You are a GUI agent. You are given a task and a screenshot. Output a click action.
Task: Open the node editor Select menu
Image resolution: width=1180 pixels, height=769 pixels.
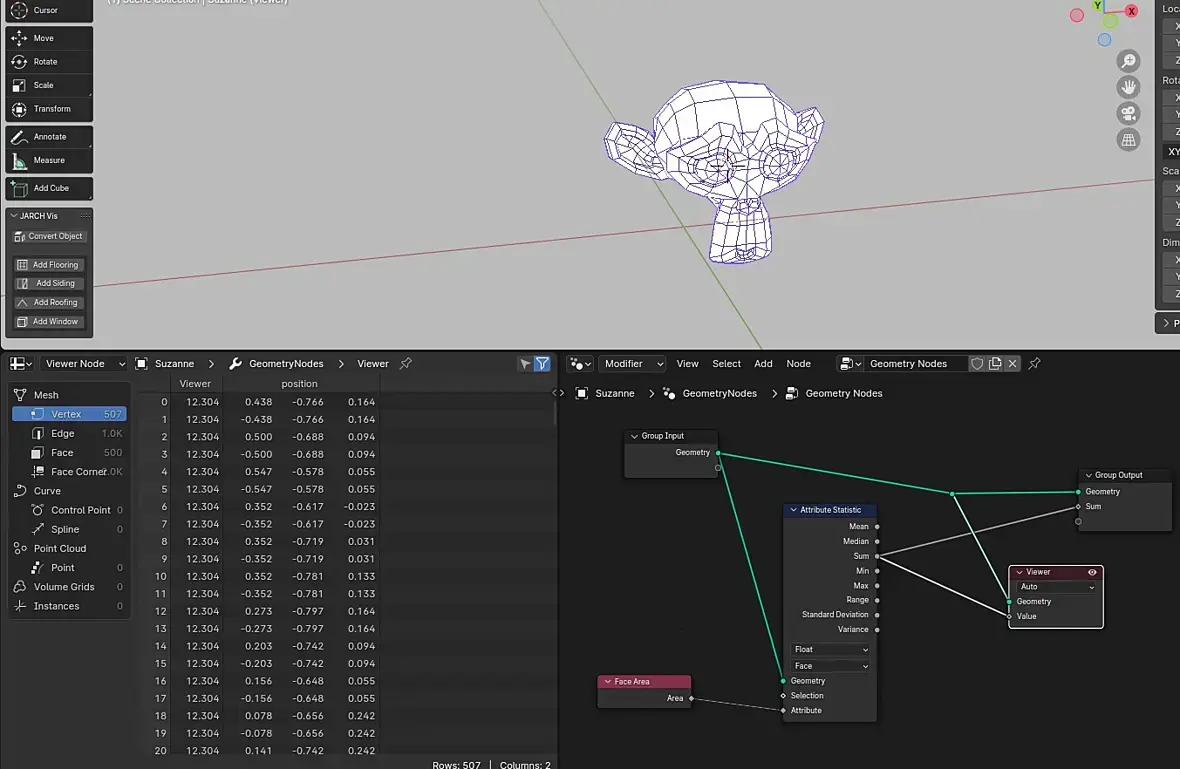click(x=726, y=363)
